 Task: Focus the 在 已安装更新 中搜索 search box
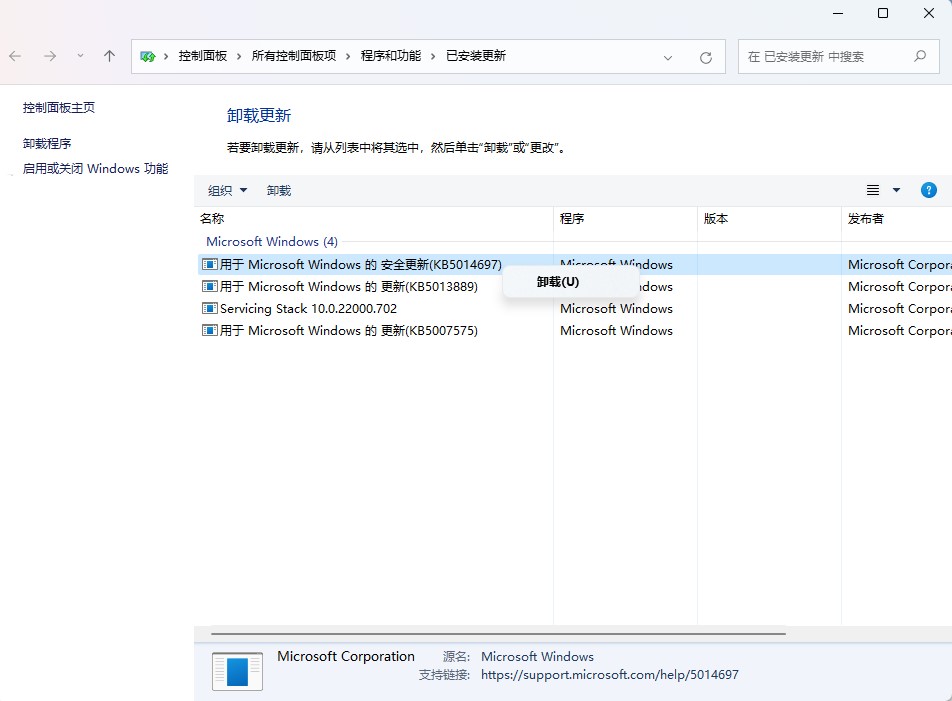click(838, 56)
